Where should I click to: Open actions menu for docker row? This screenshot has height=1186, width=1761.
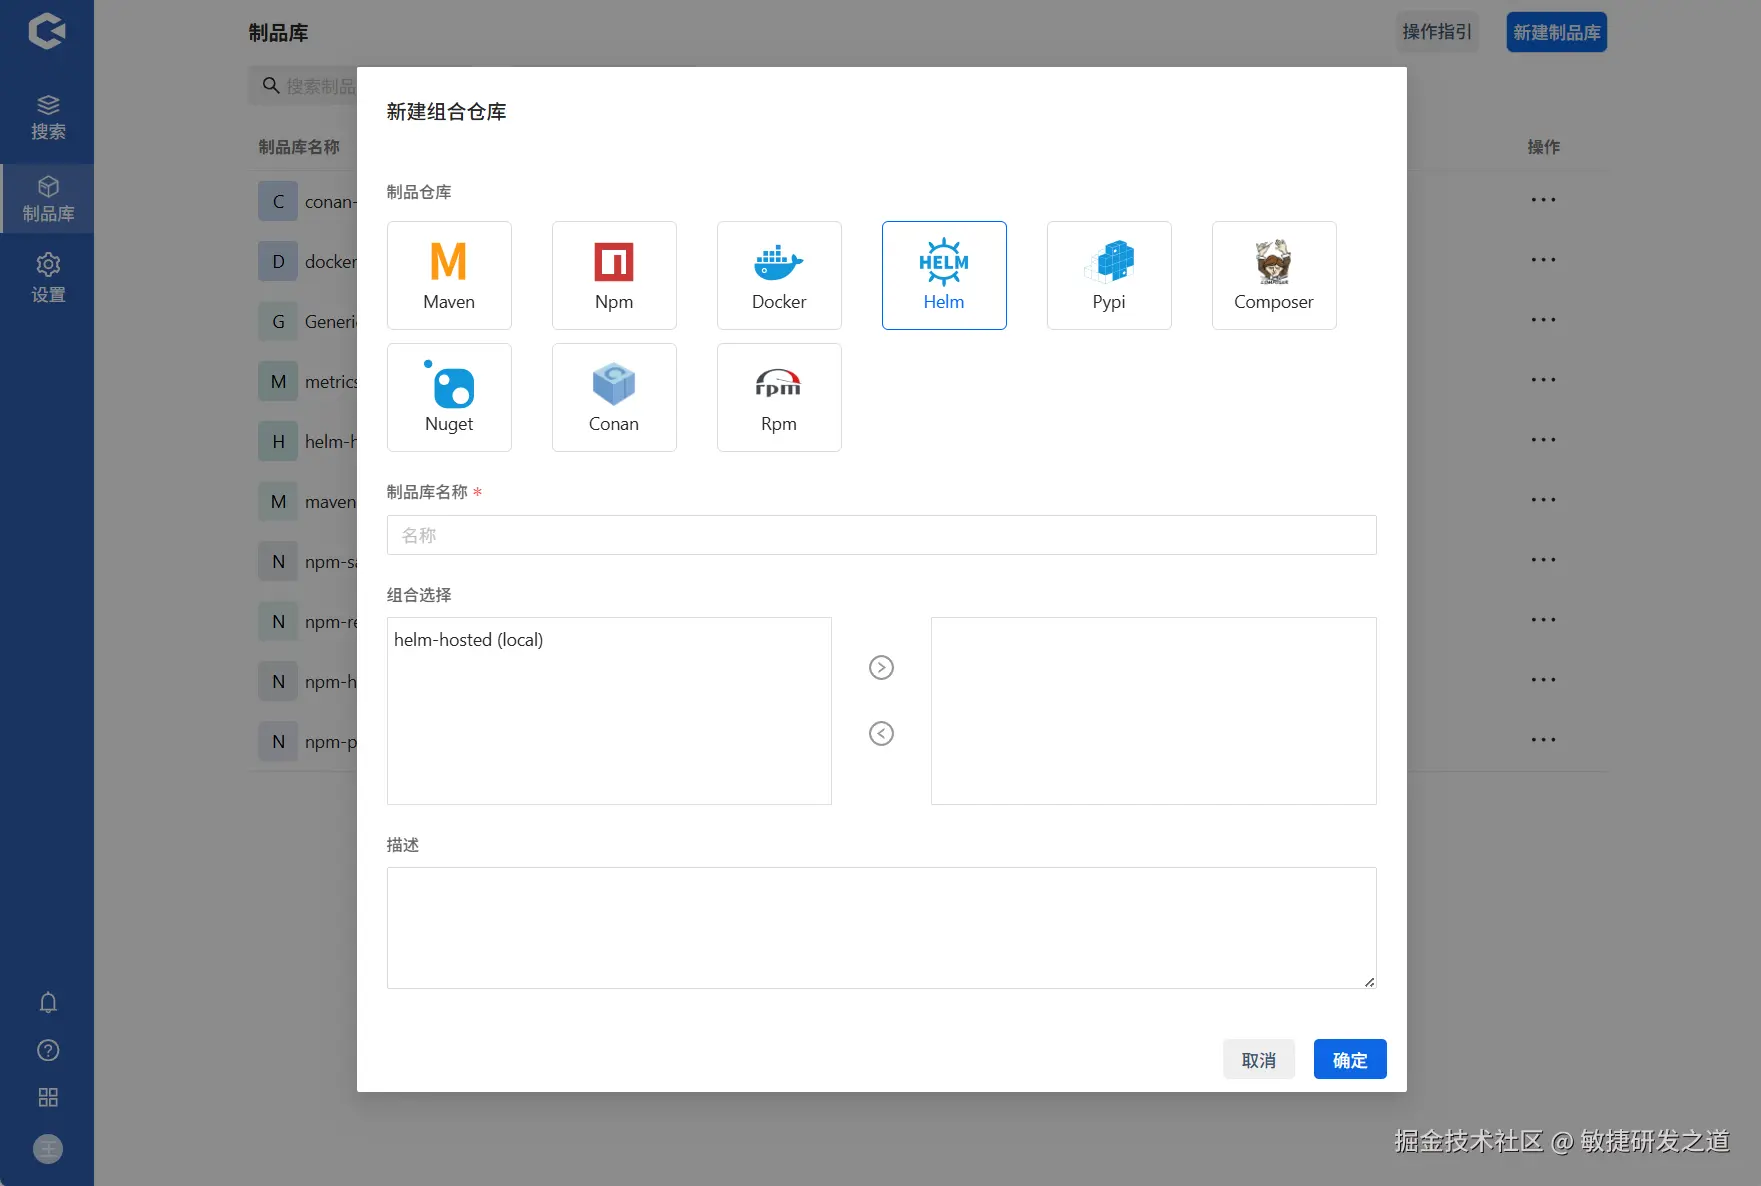pyautogui.click(x=1543, y=260)
